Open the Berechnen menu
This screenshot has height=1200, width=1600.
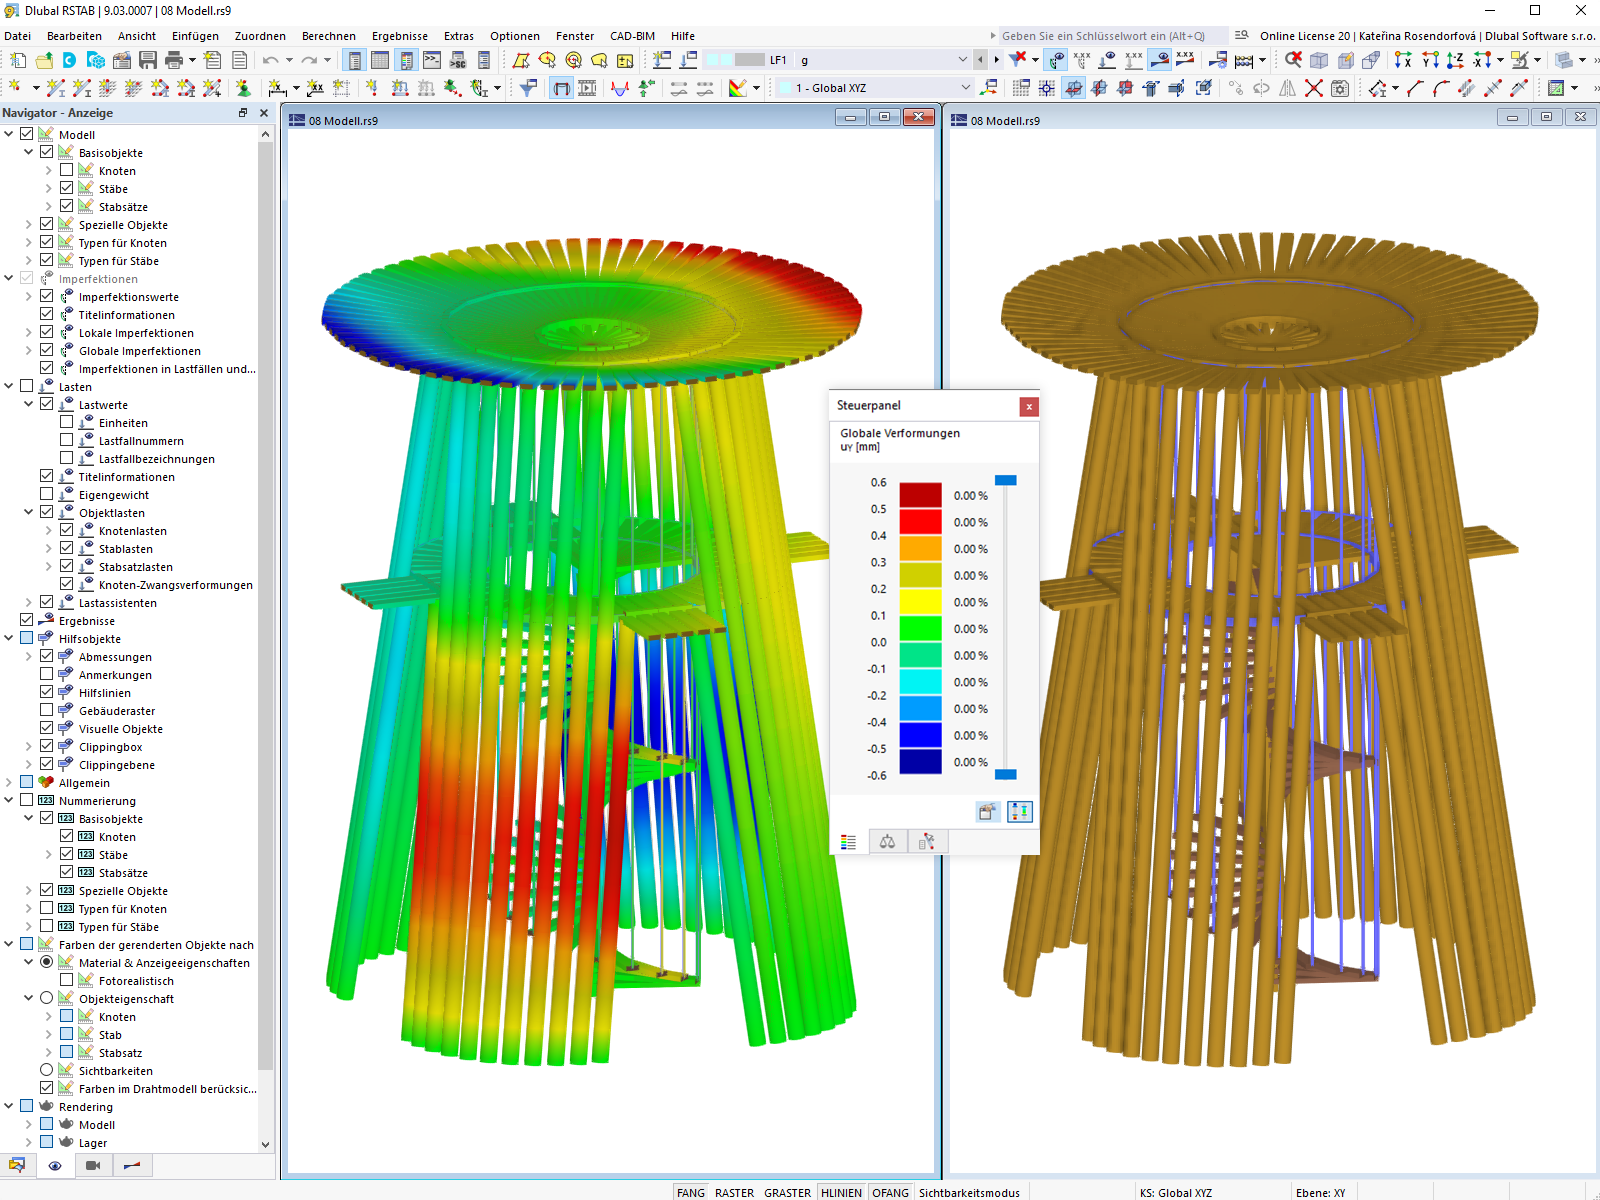click(x=329, y=36)
